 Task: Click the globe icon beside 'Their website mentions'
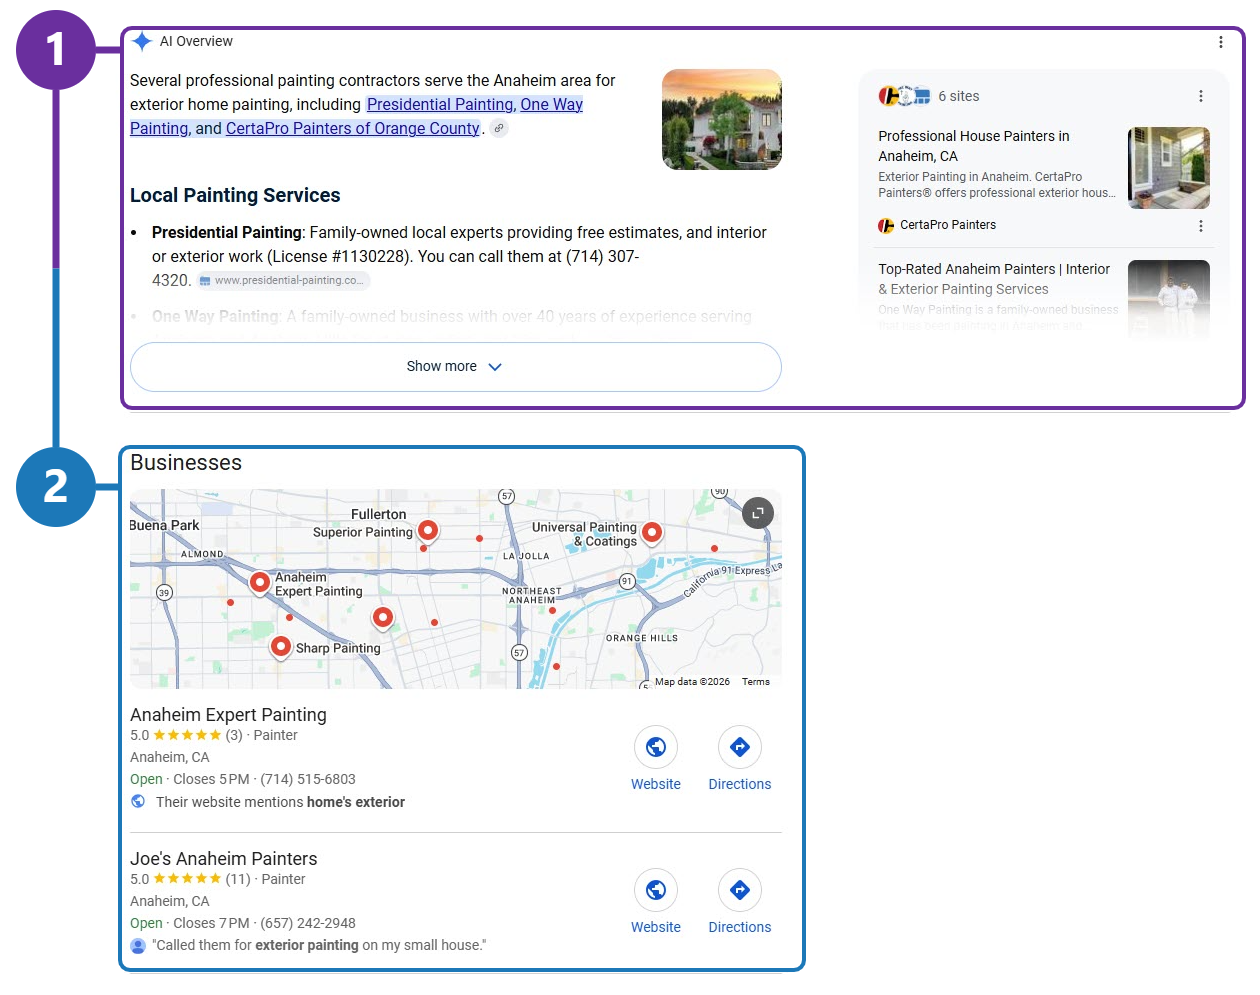pos(138,801)
